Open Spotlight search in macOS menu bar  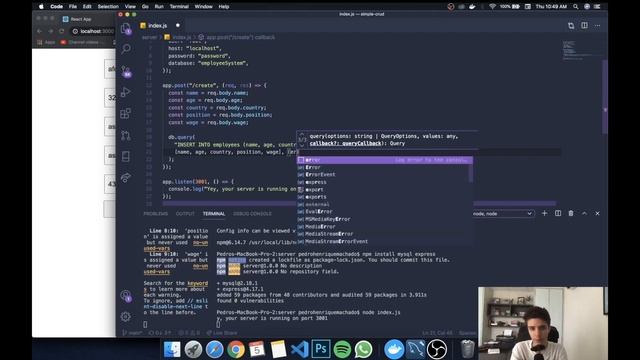coord(575,7)
